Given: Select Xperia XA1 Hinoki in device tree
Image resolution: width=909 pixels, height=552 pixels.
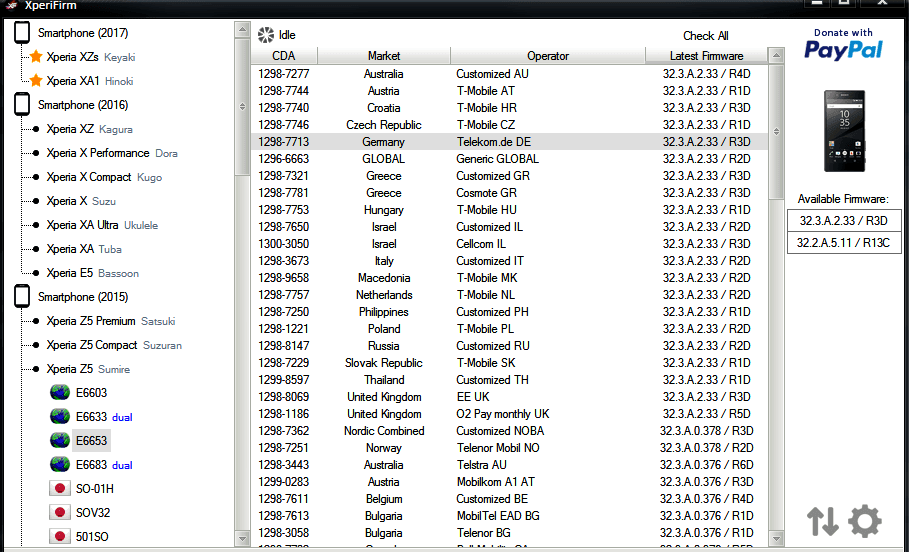Looking at the screenshot, I should click(90, 81).
